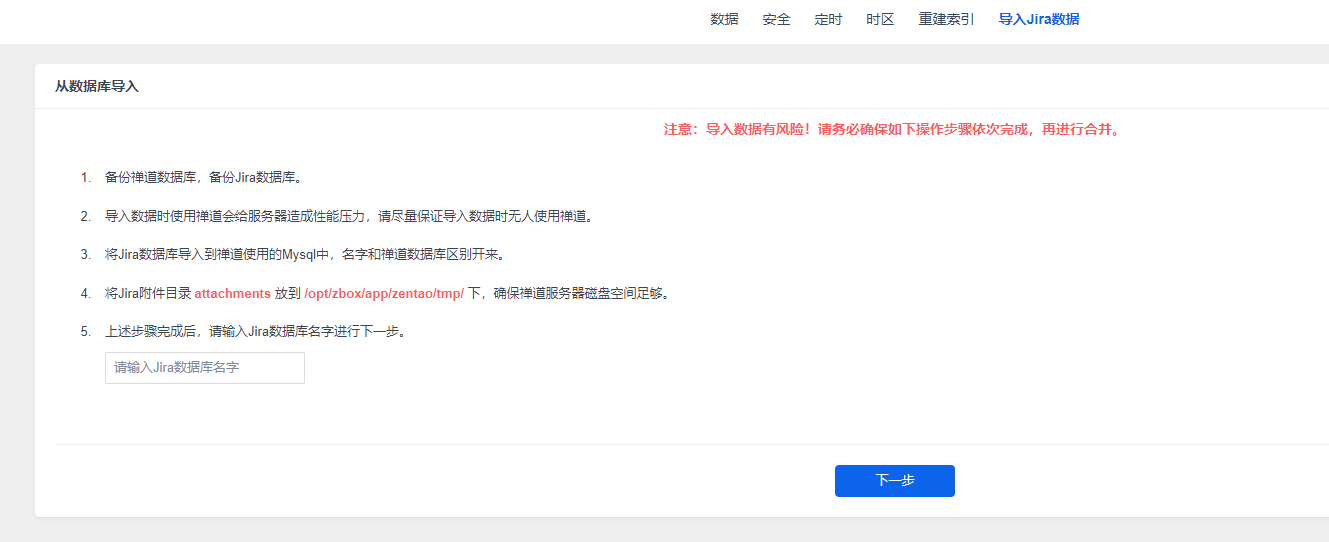Open the 数据 menu tab

[724, 19]
